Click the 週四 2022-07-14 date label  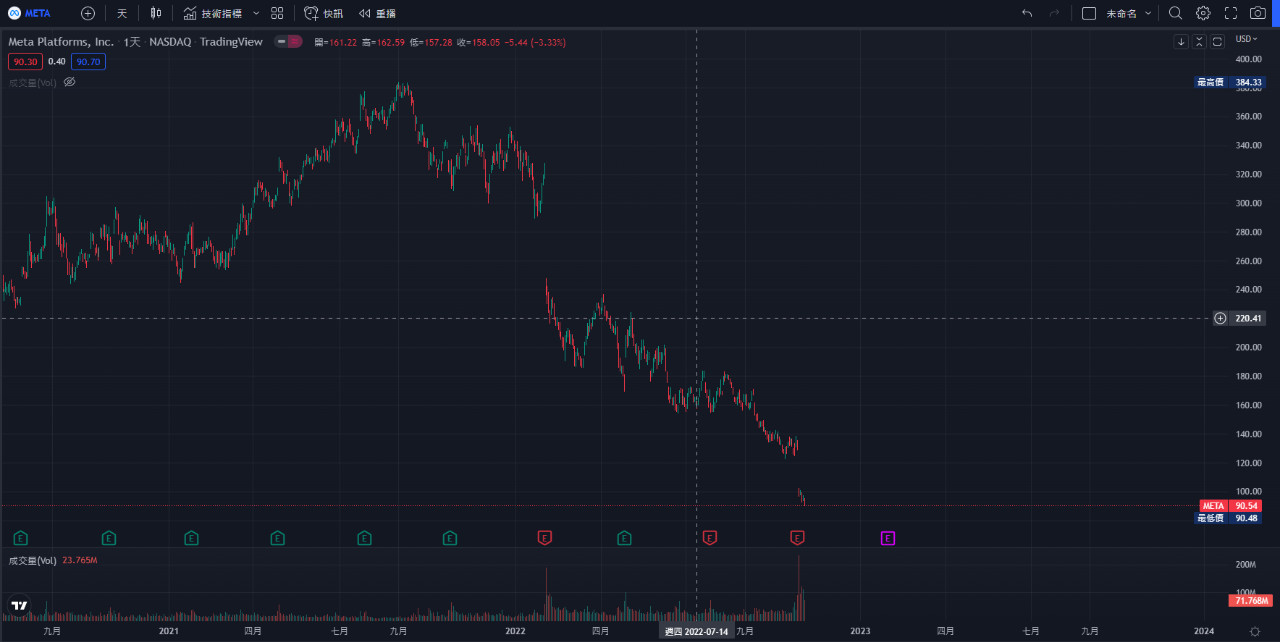(696, 632)
